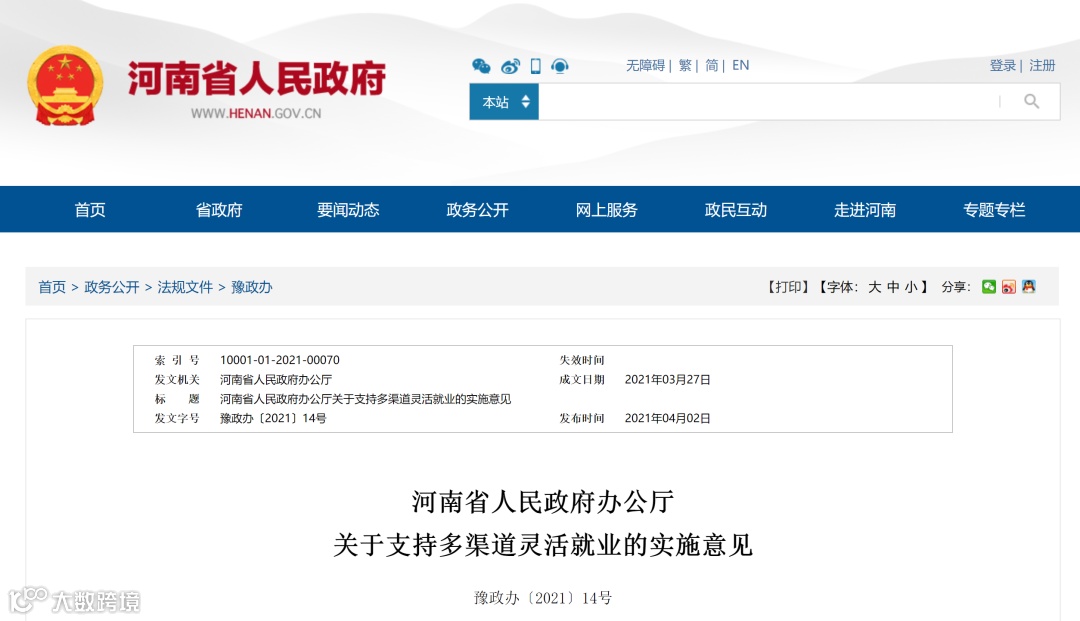This screenshot has height=621, width=1080.
Task: Click the national emblem logo
Action: tap(65, 85)
